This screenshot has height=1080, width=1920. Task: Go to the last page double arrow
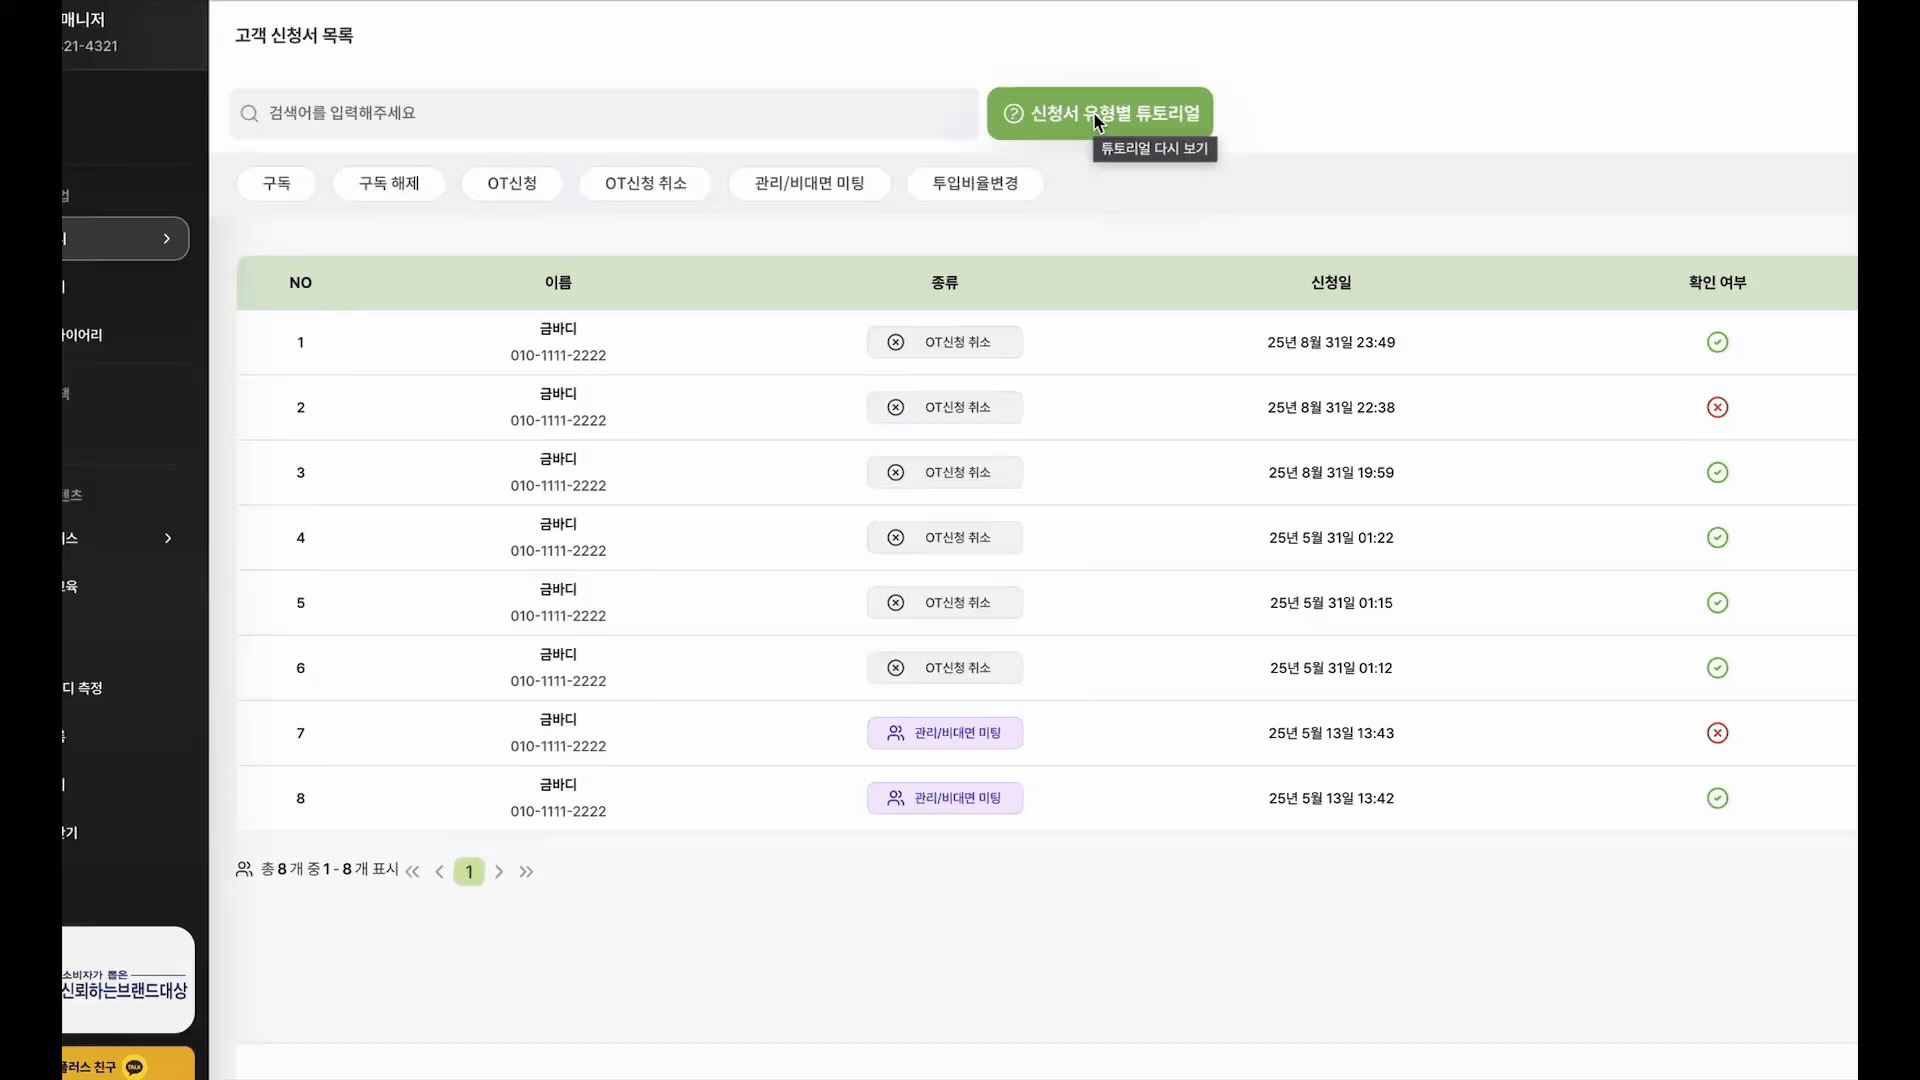coord(527,872)
